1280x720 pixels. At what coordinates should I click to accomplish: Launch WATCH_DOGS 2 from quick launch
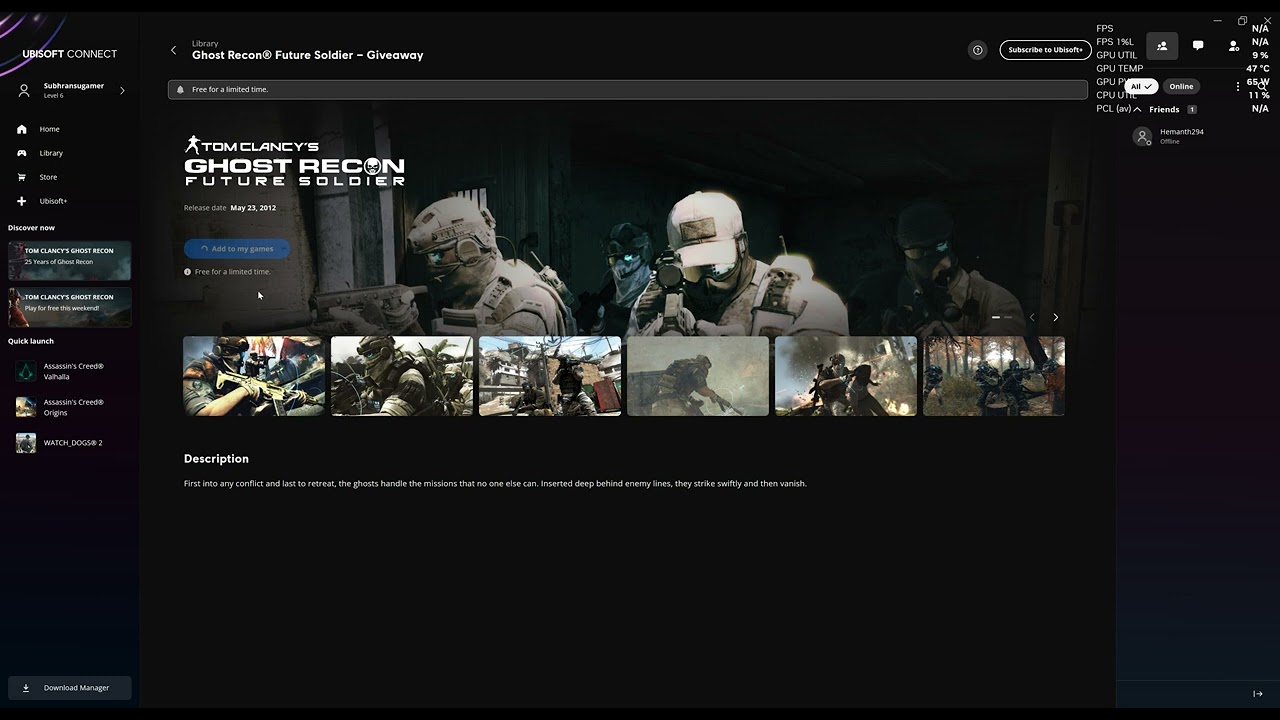[69, 443]
